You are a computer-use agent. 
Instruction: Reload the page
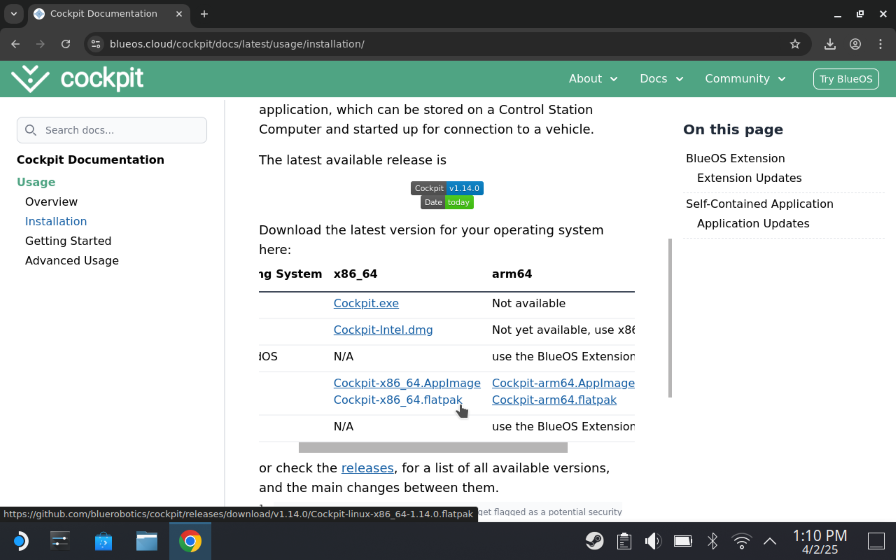66,44
